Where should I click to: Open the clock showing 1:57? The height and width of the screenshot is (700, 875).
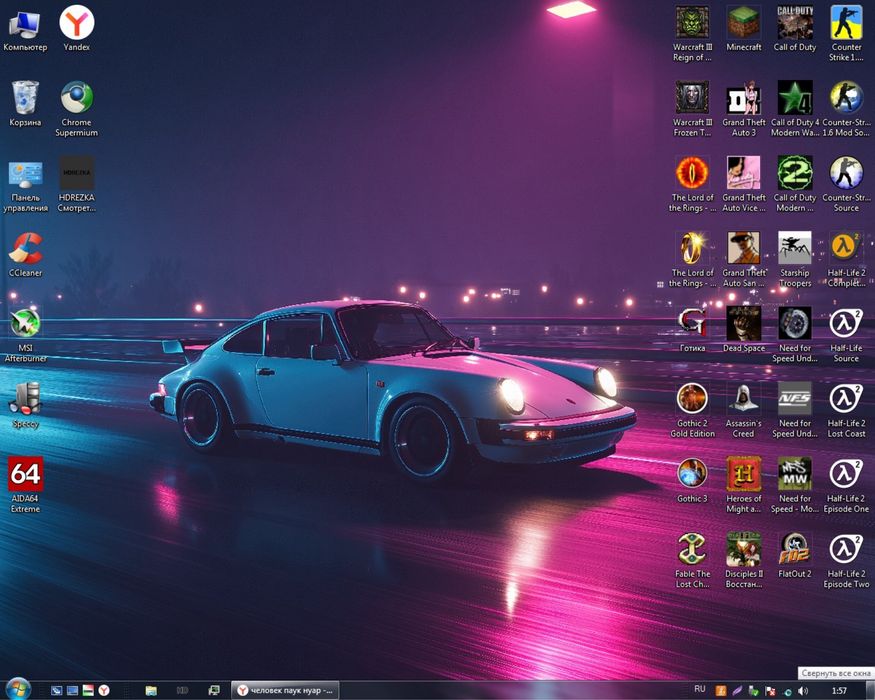click(839, 691)
